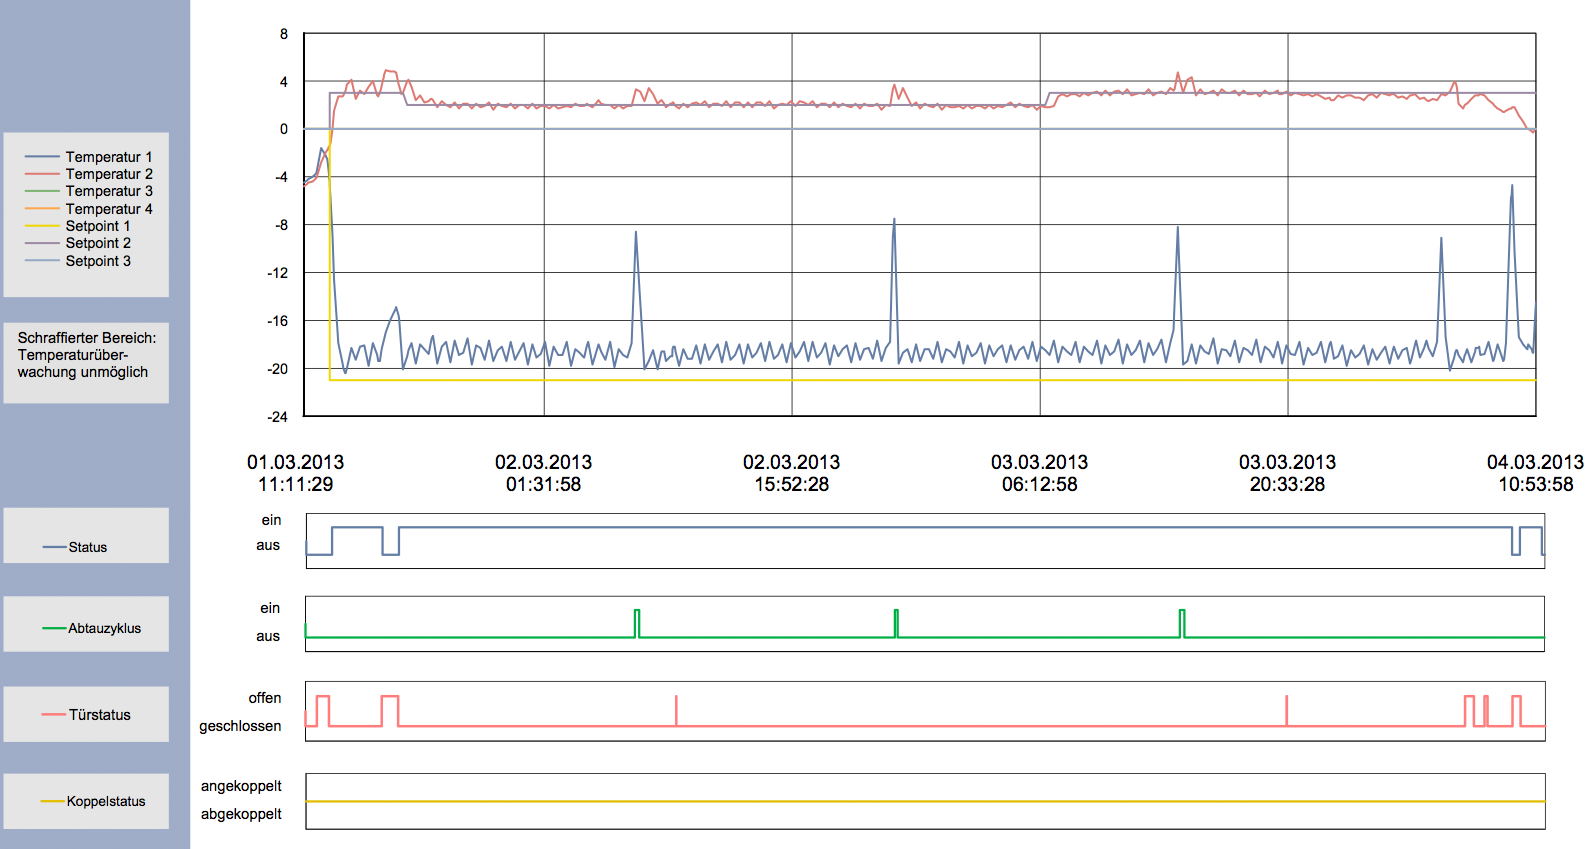Select the Temperatur 4 legend item
The image size is (1591, 849).
[x=108, y=209]
